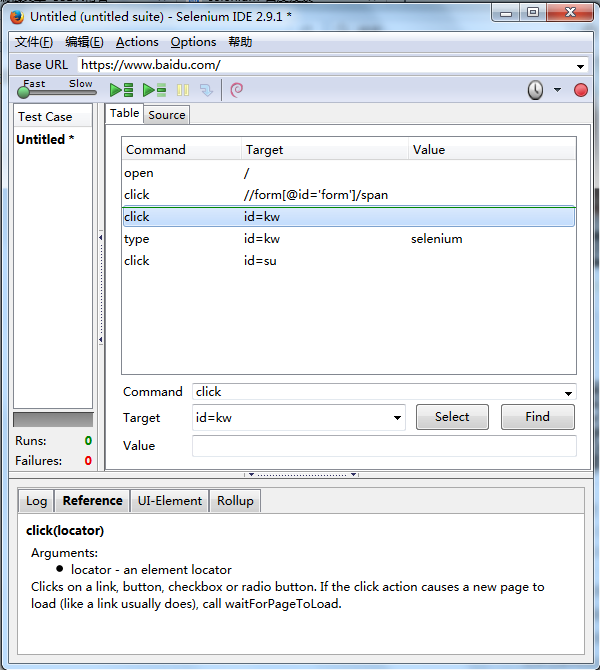Collapse bottom panel via left splitter arrow

(251, 474)
